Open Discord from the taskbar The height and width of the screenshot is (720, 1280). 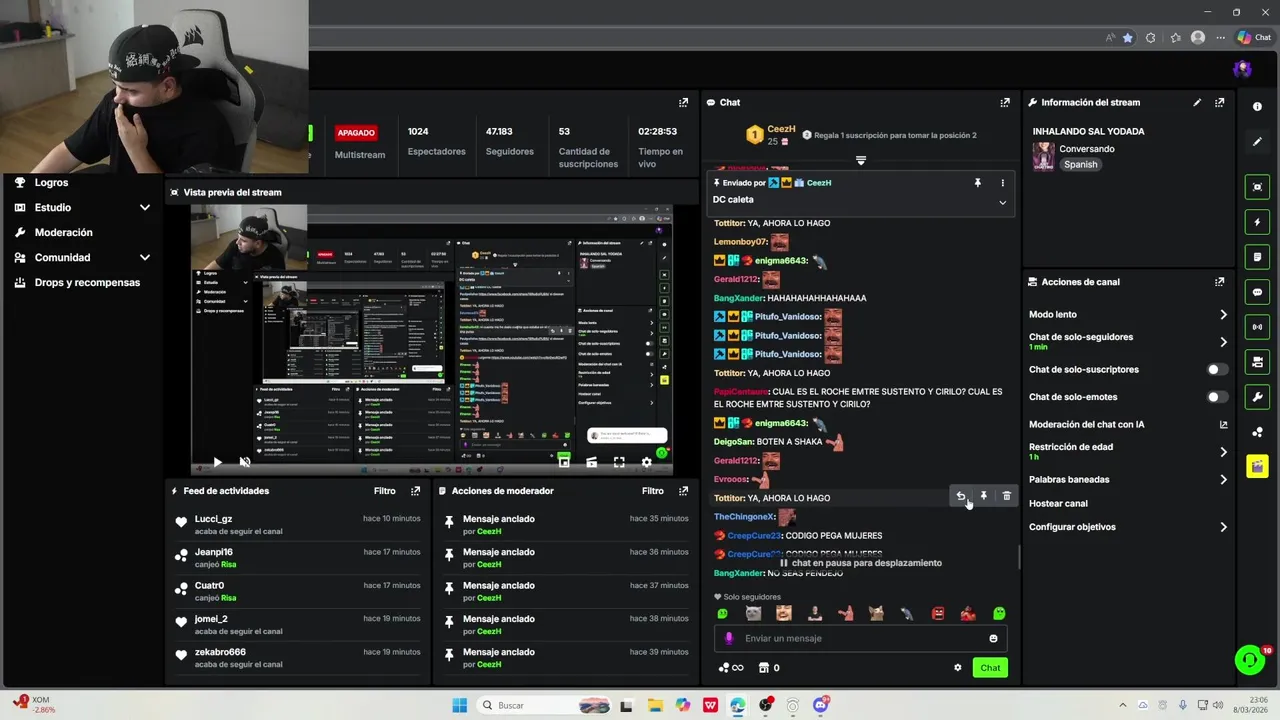(821, 705)
